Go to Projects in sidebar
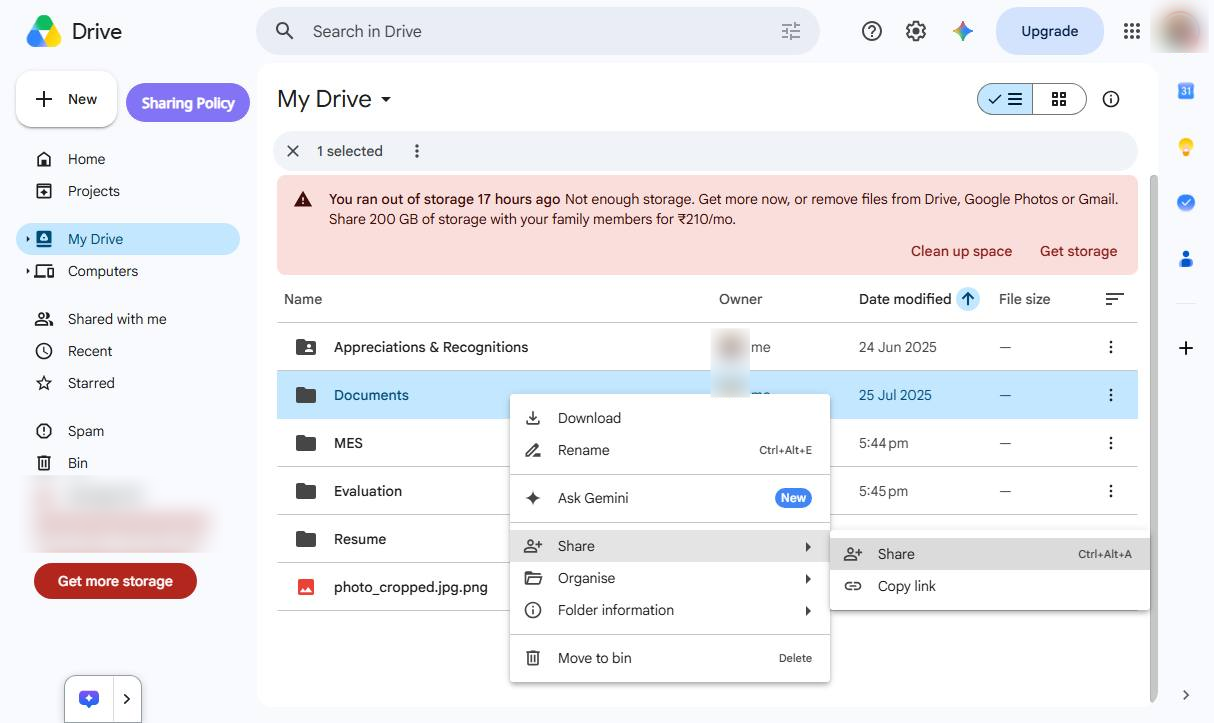1214x723 pixels. 128,191
